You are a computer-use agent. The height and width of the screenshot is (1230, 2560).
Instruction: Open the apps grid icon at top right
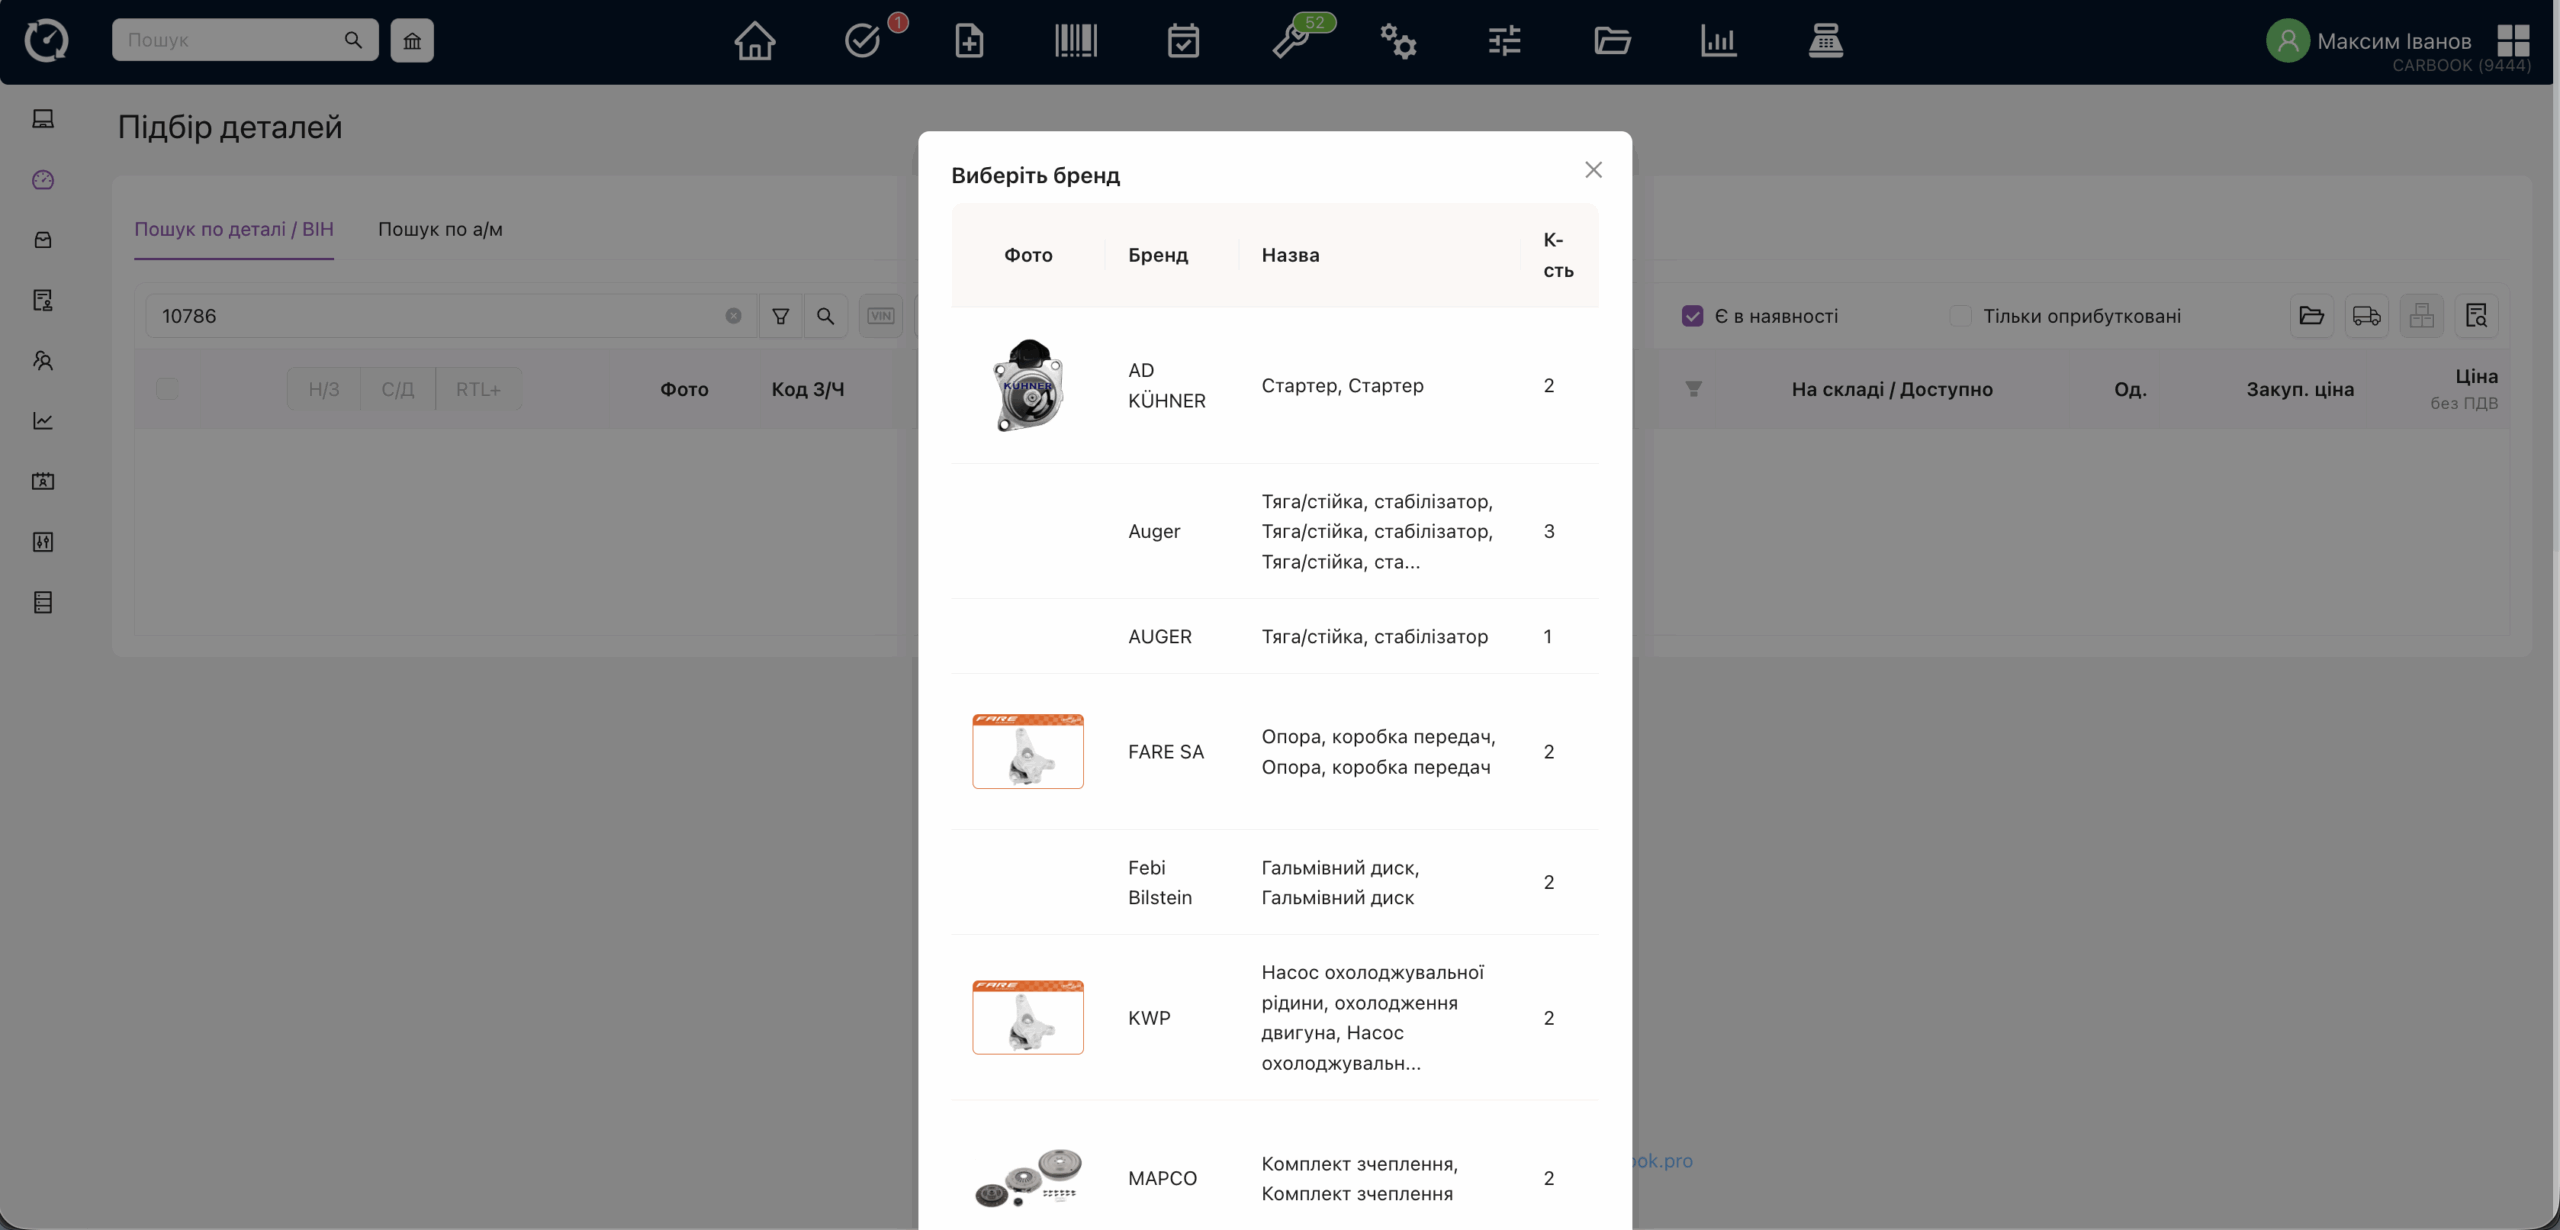pyautogui.click(x=2512, y=41)
